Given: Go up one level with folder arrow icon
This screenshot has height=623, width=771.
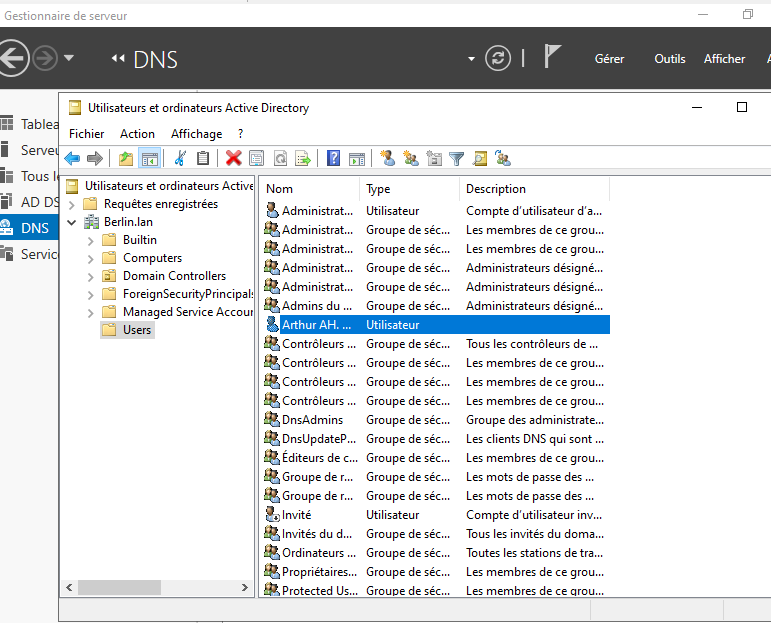Looking at the screenshot, I should [126, 158].
